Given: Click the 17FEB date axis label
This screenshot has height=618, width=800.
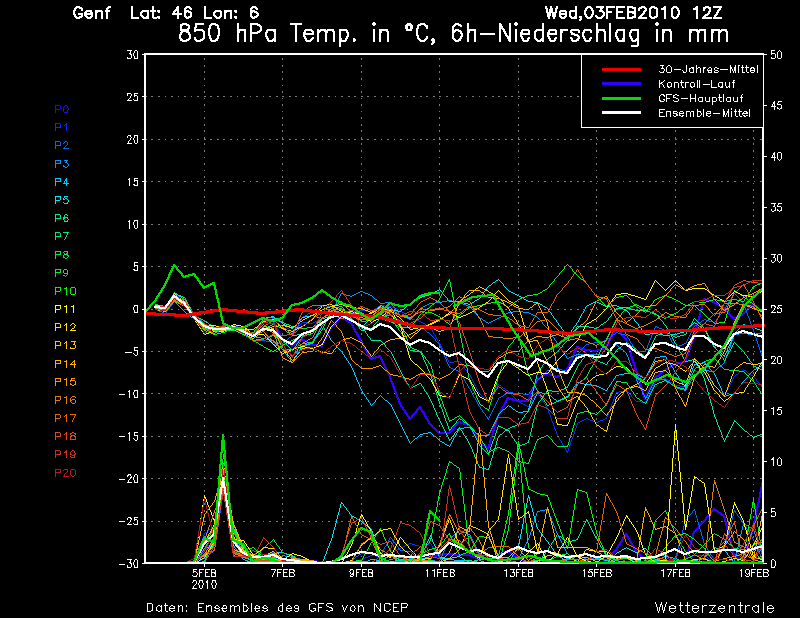Looking at the screenshot, I should pos(676,573).
